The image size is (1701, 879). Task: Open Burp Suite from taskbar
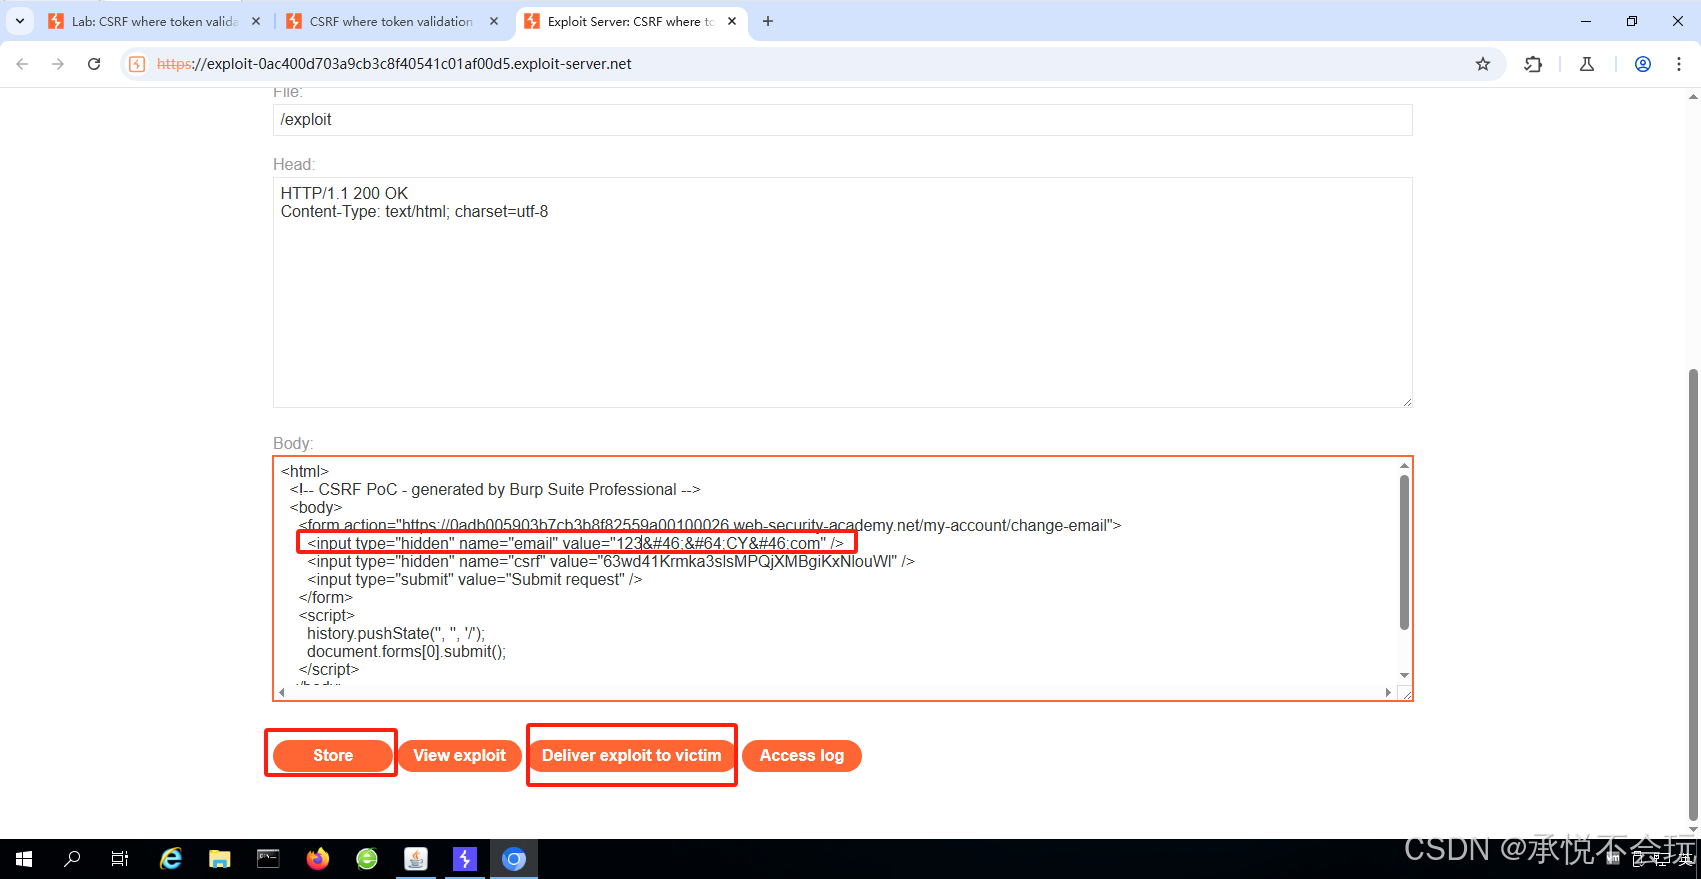click(x=465, y=859)
